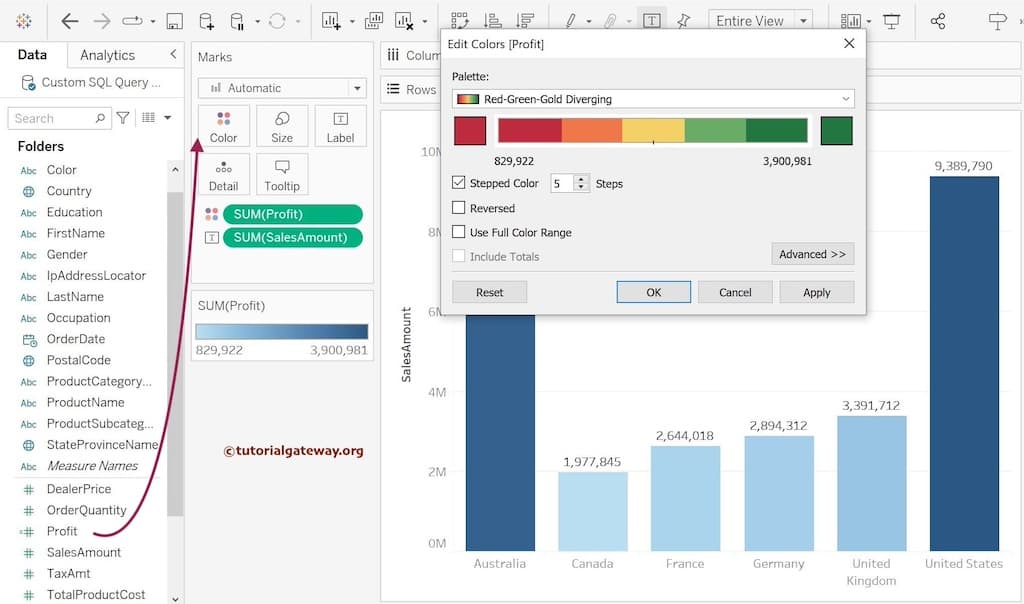Click the Tooltip marks button
1024x604 pixels.
(x=282, y=174)
